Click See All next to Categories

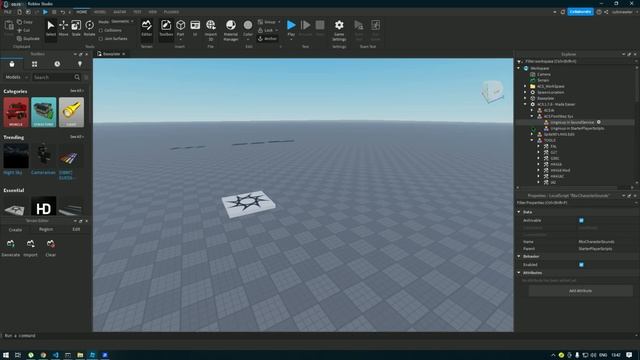(x=76, y=91)
